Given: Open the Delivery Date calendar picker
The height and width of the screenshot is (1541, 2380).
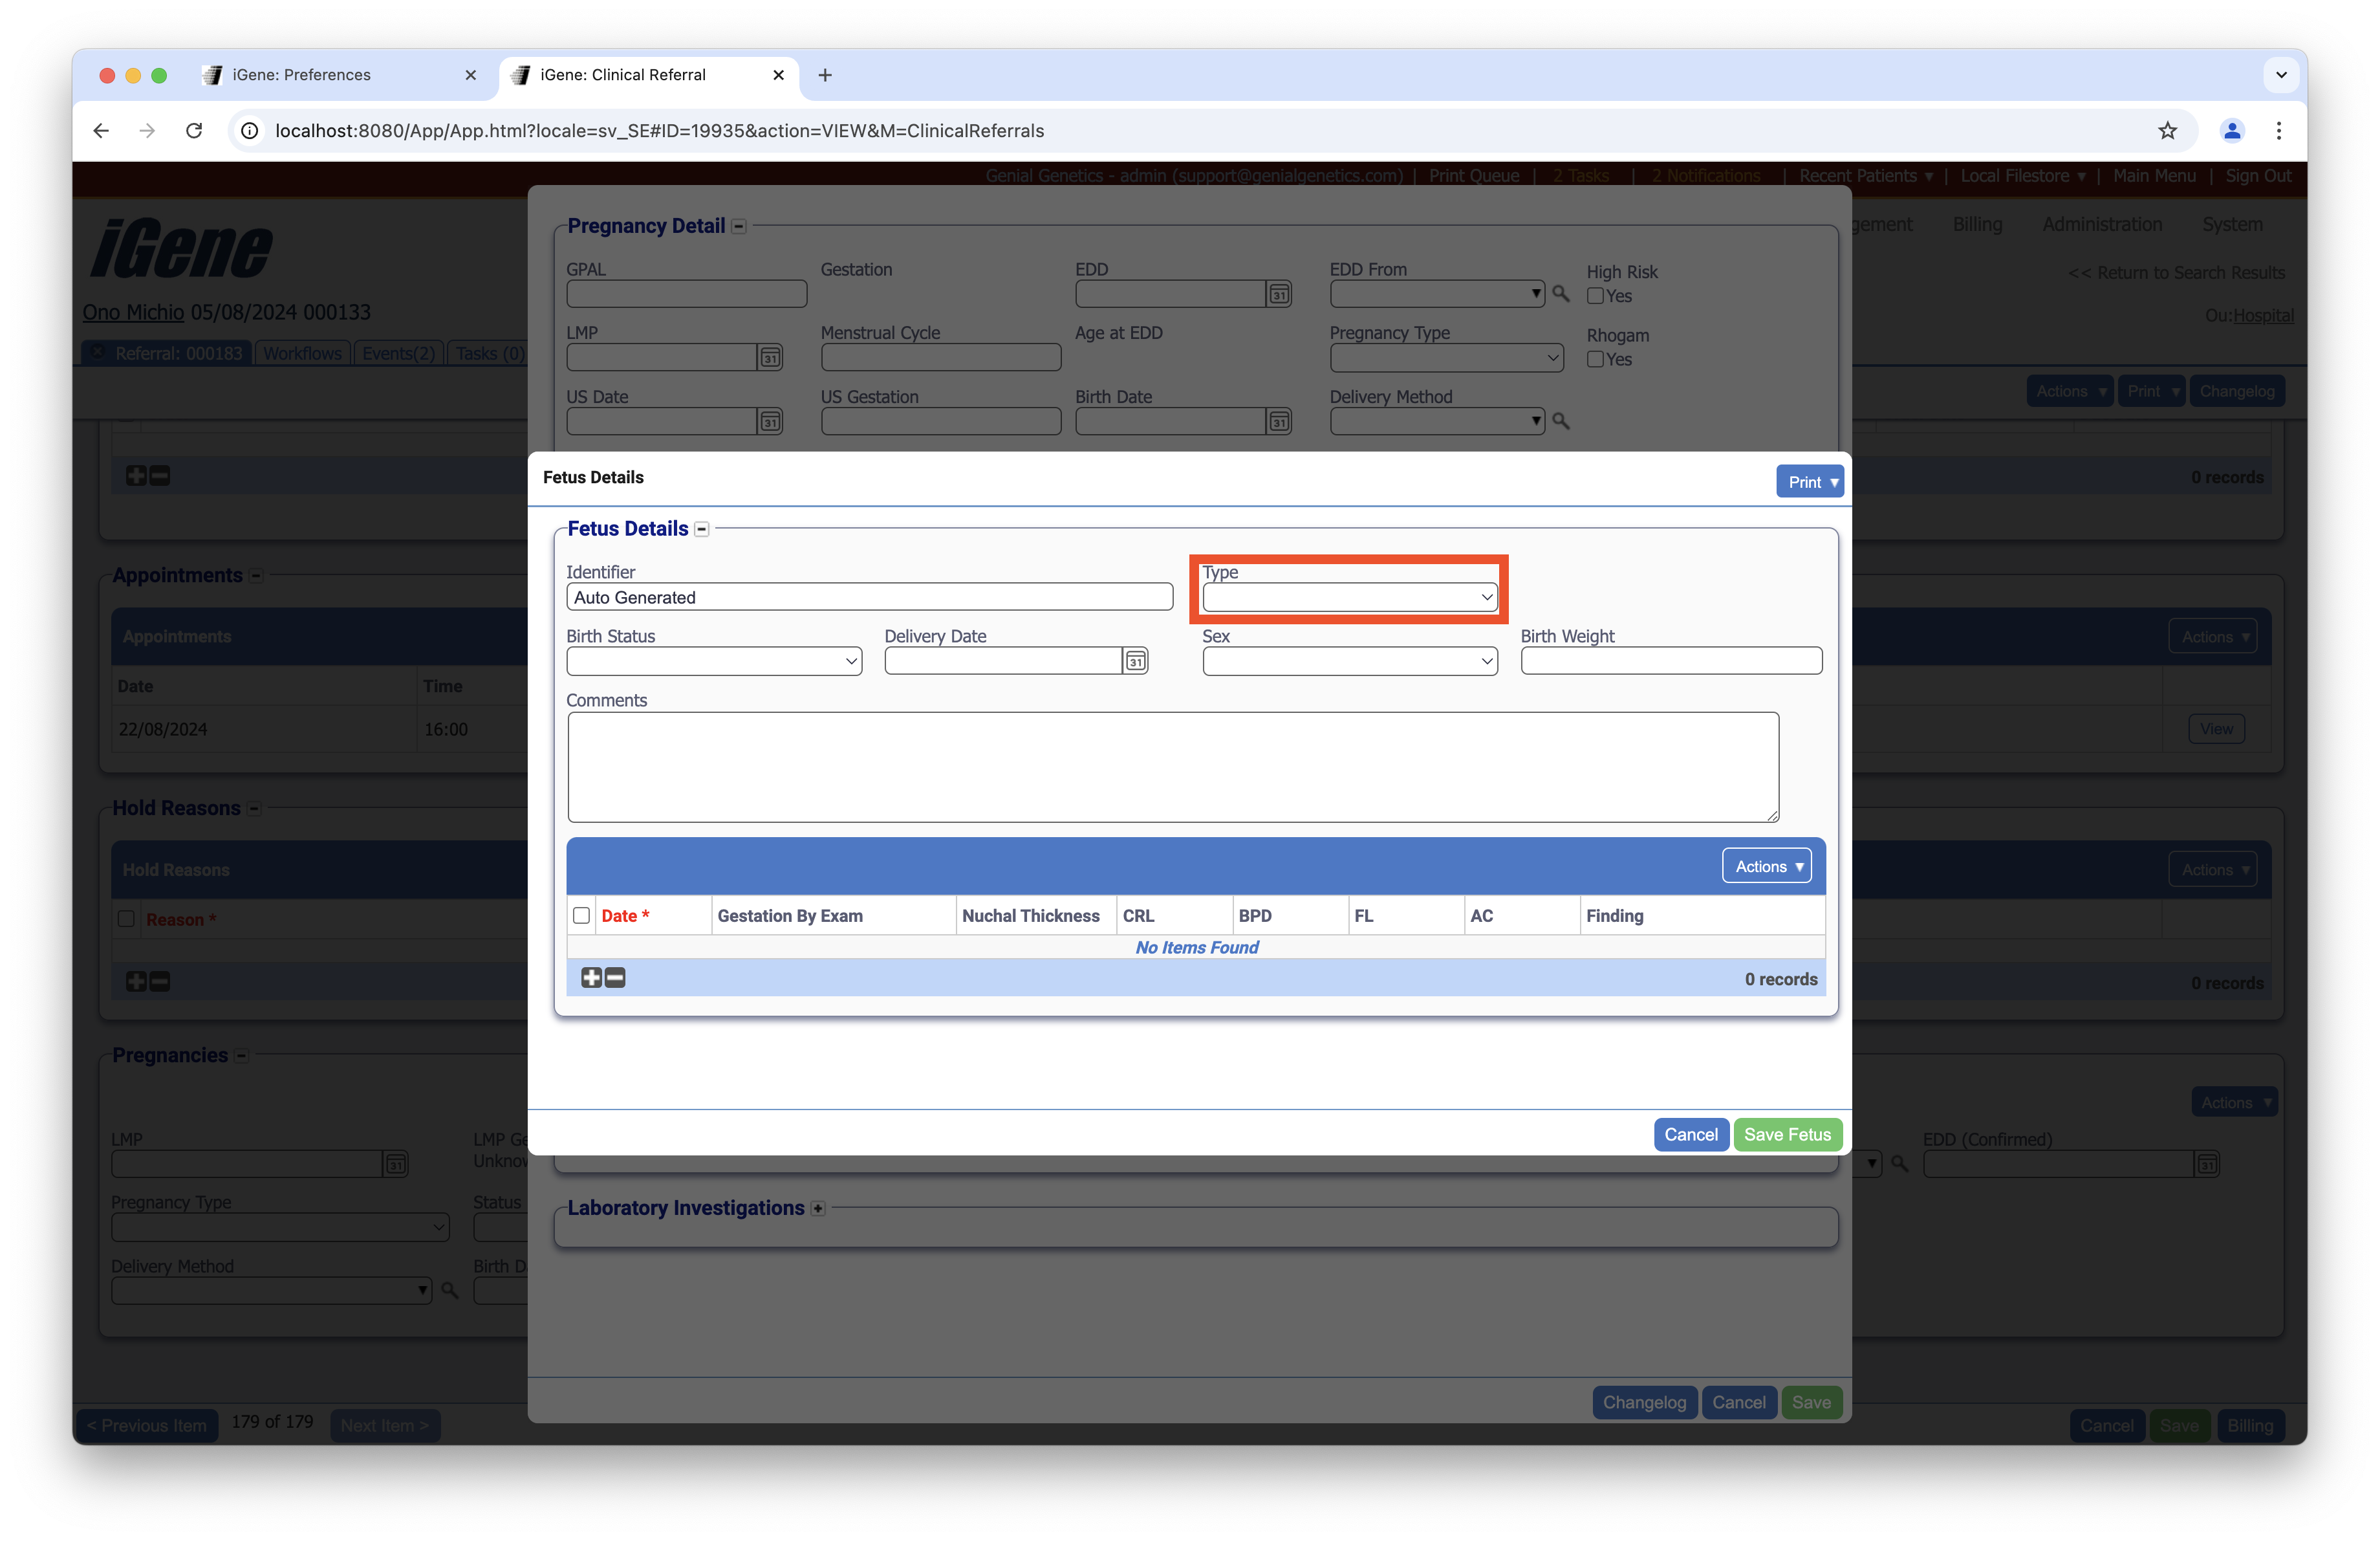Looking at the screenshot, I should click(1135, 661).
